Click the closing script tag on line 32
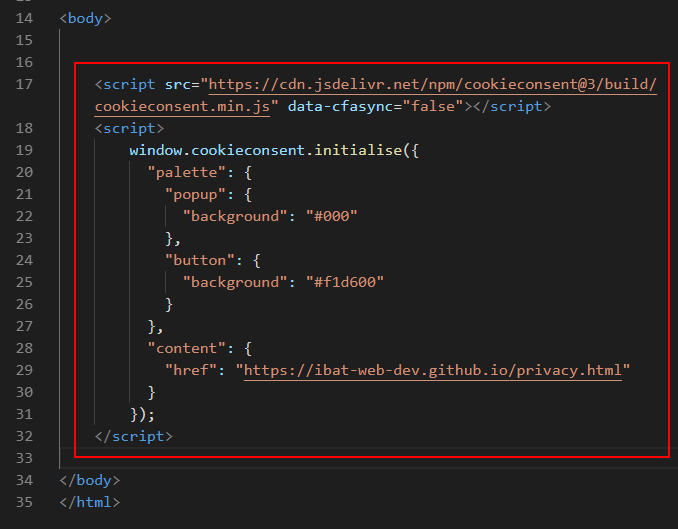The image size is (678, 529). point(134,436)
